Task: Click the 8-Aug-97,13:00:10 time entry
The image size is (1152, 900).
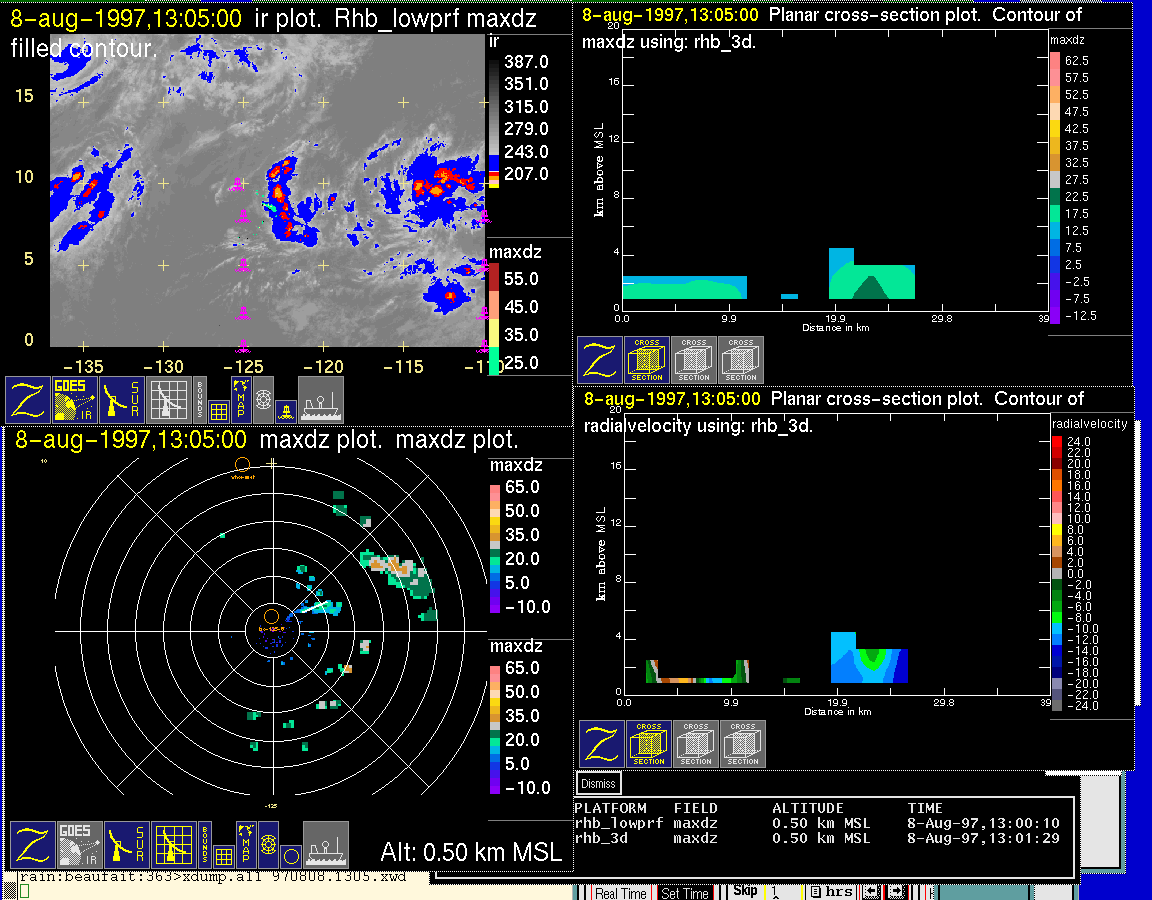Action: (983, 824)
